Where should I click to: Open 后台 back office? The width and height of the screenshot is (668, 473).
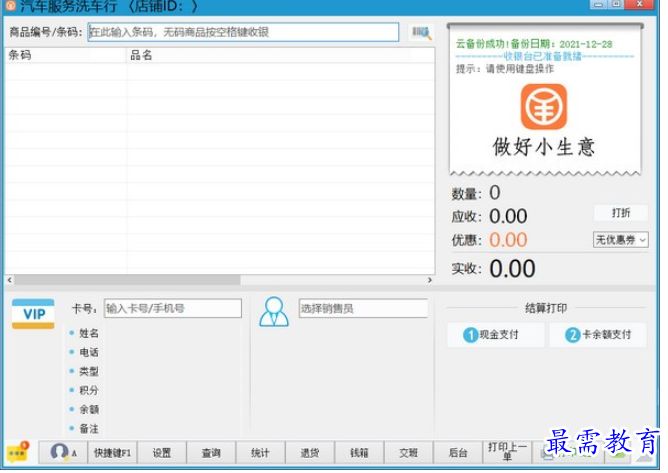click(x=458, y=453)
